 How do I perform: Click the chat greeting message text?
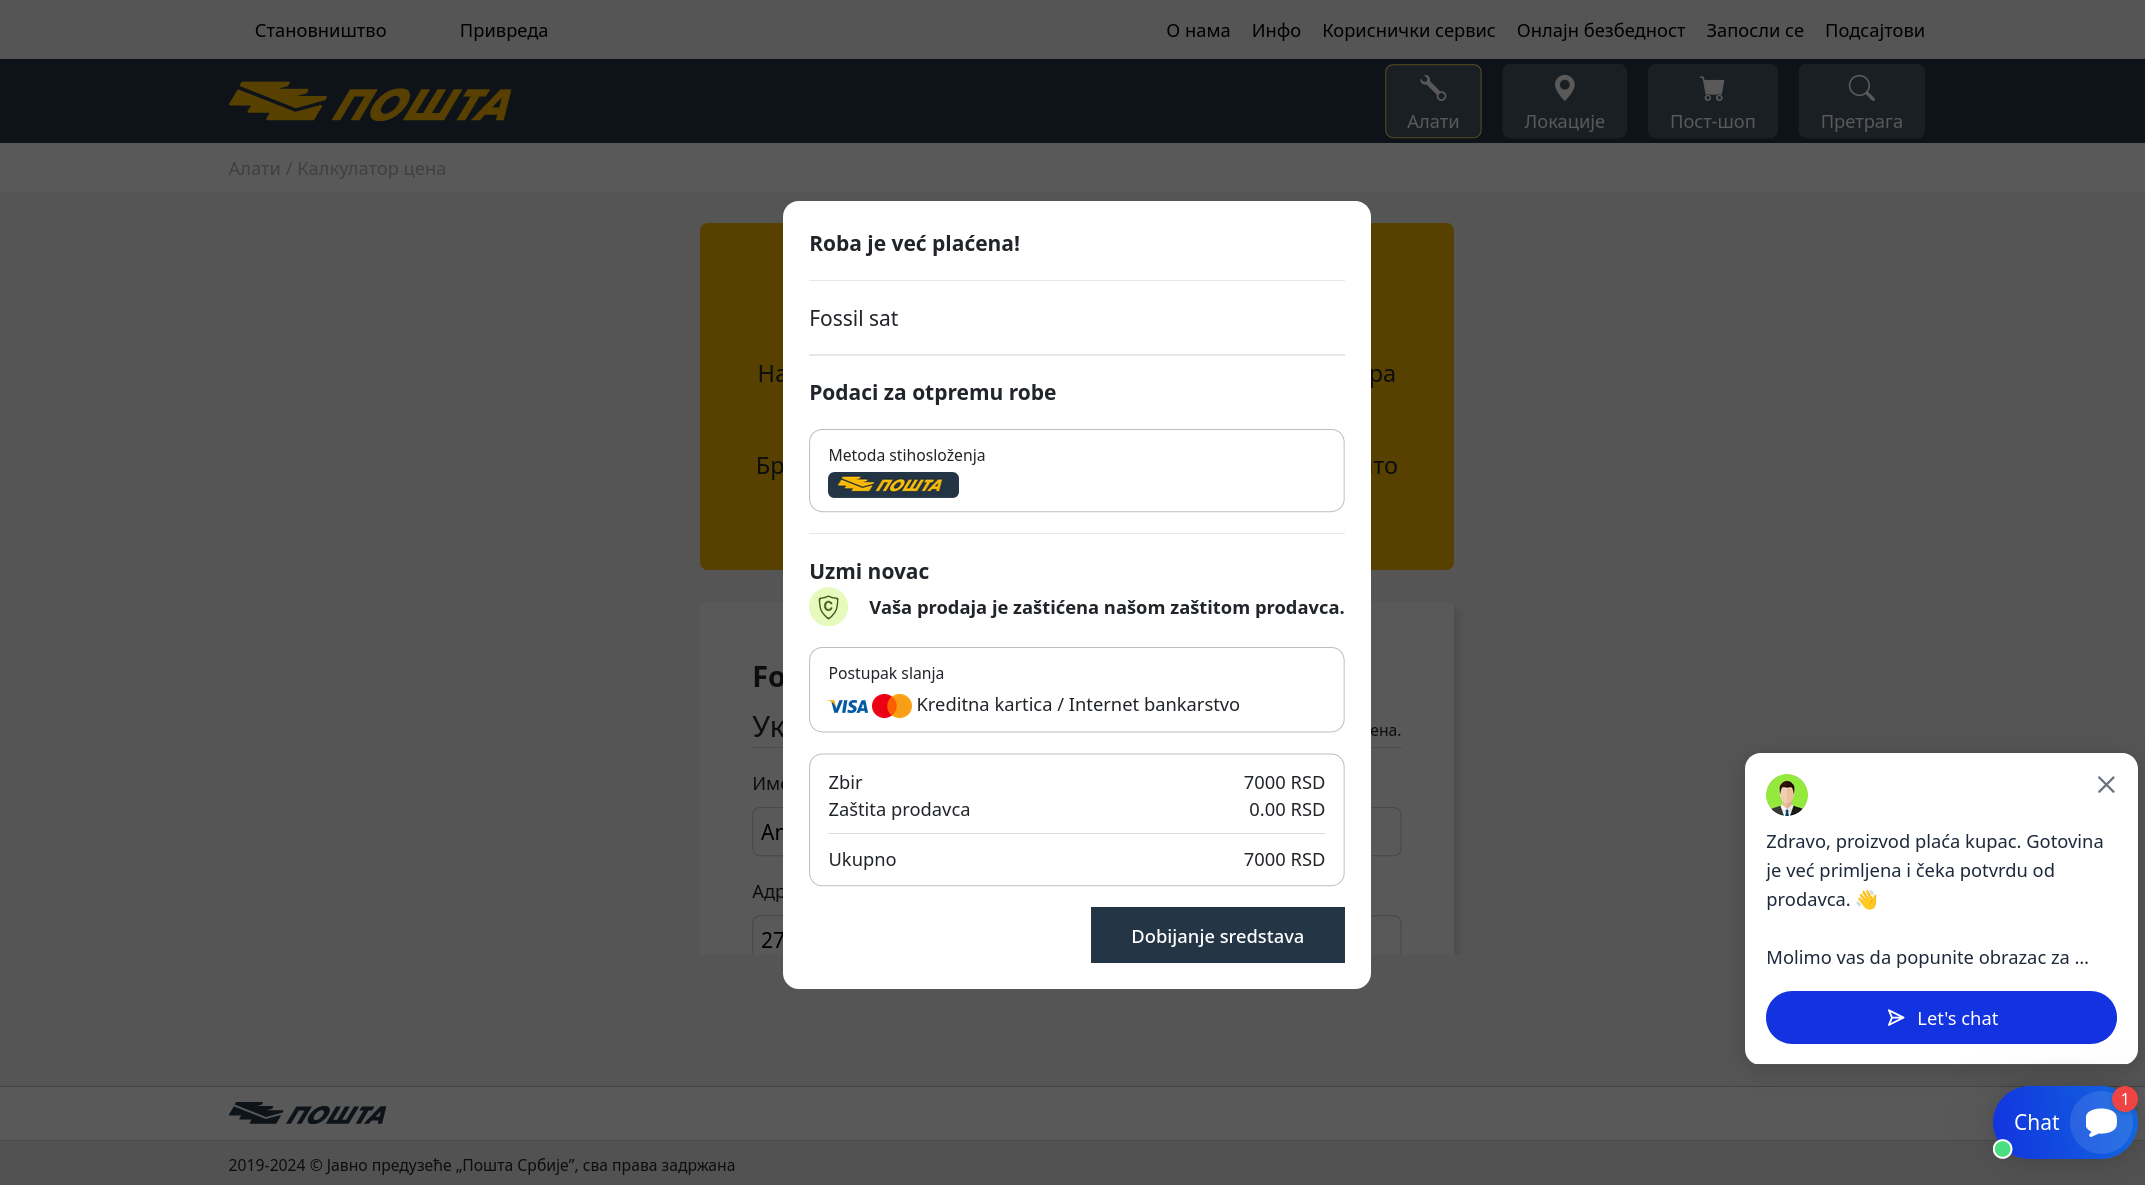point(1934,870)
